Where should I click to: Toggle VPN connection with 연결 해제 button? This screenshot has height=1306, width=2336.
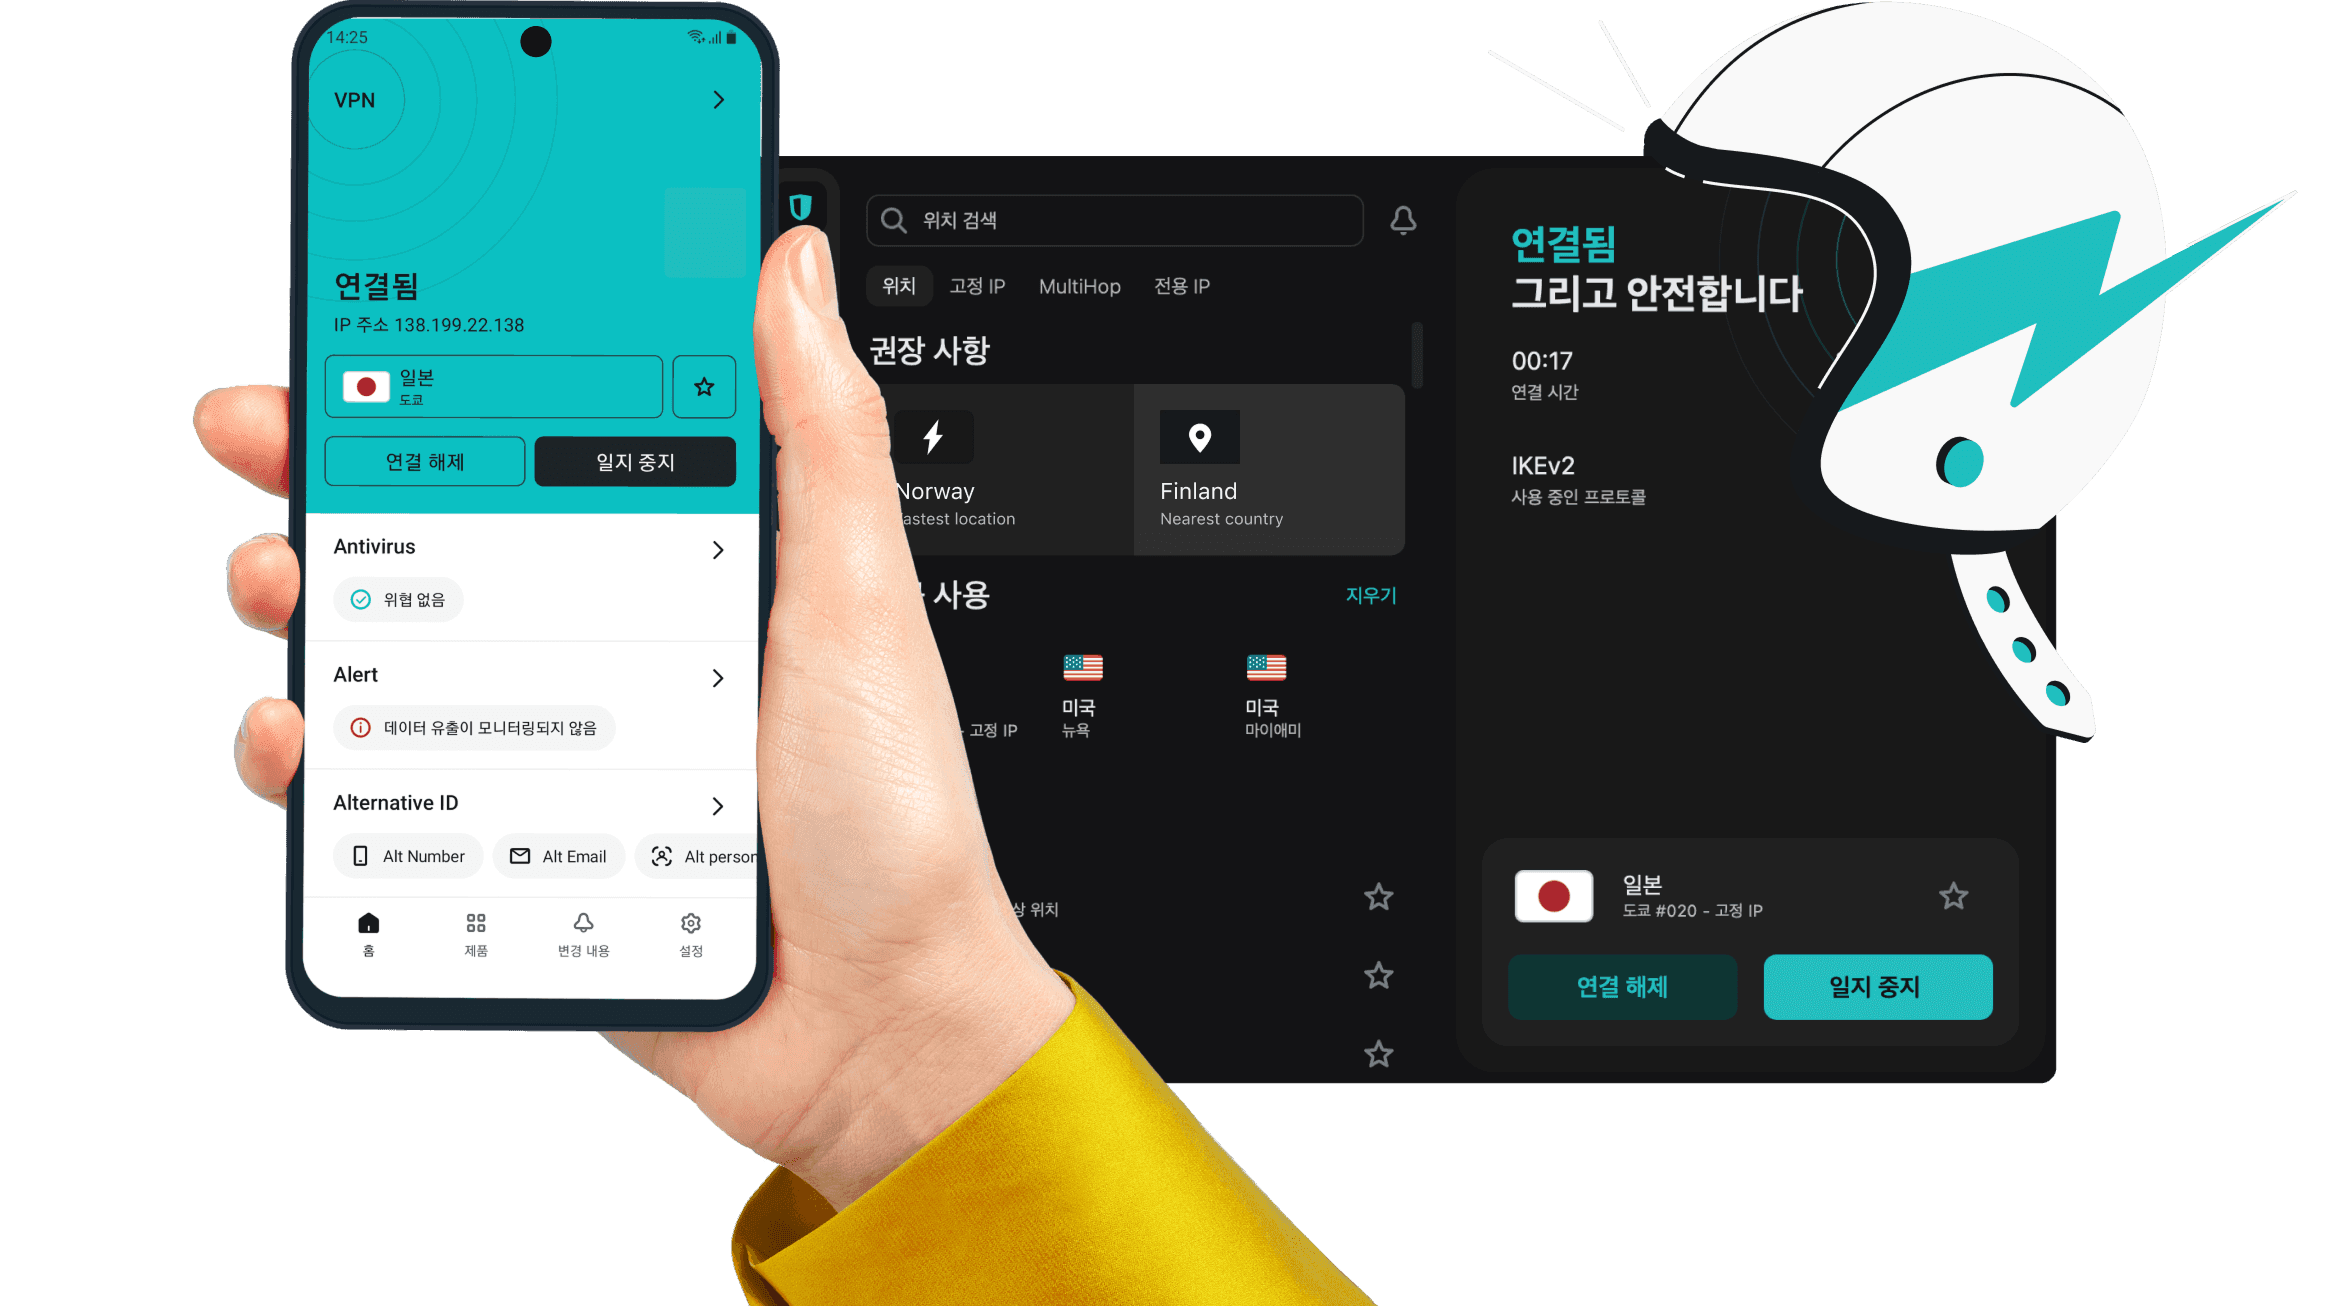click(424, 462)
